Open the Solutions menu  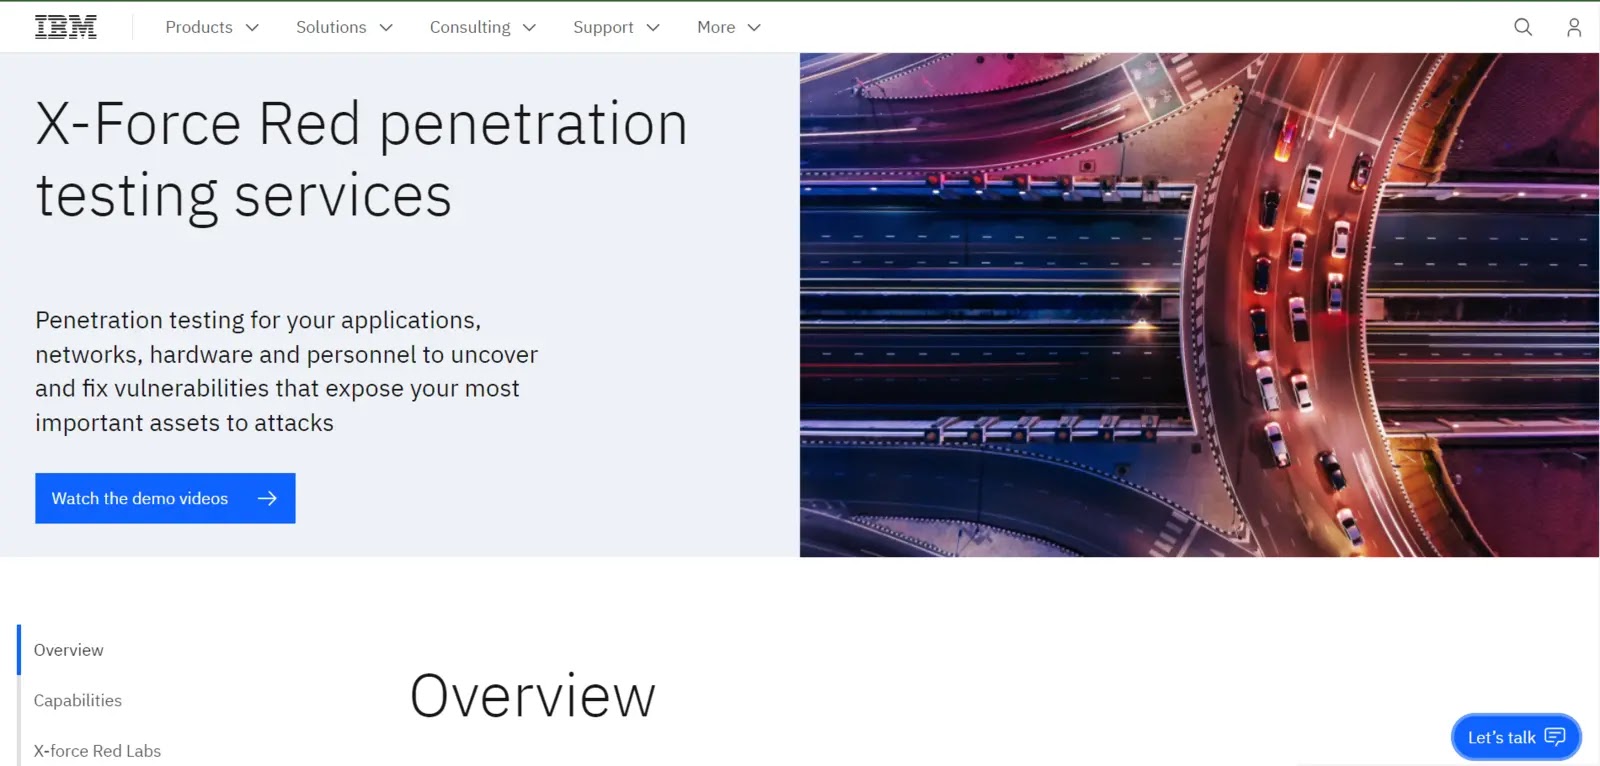click(344, 27)
